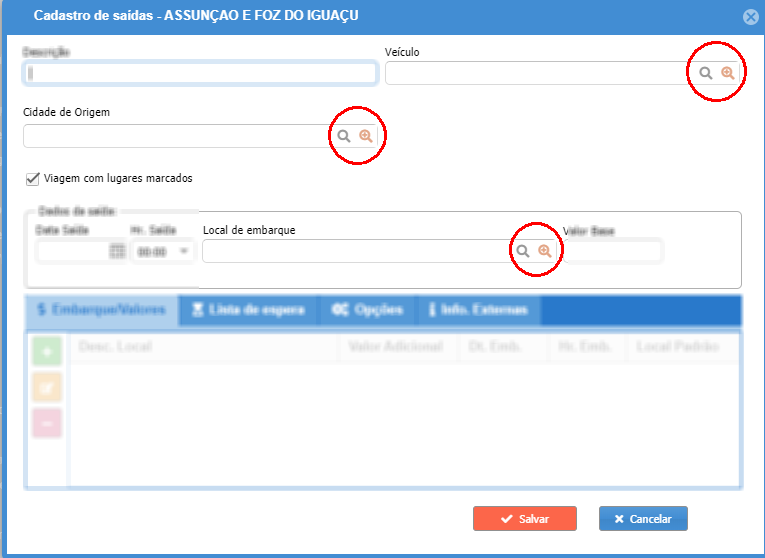Click the orange edit row button

coord(47,387)
